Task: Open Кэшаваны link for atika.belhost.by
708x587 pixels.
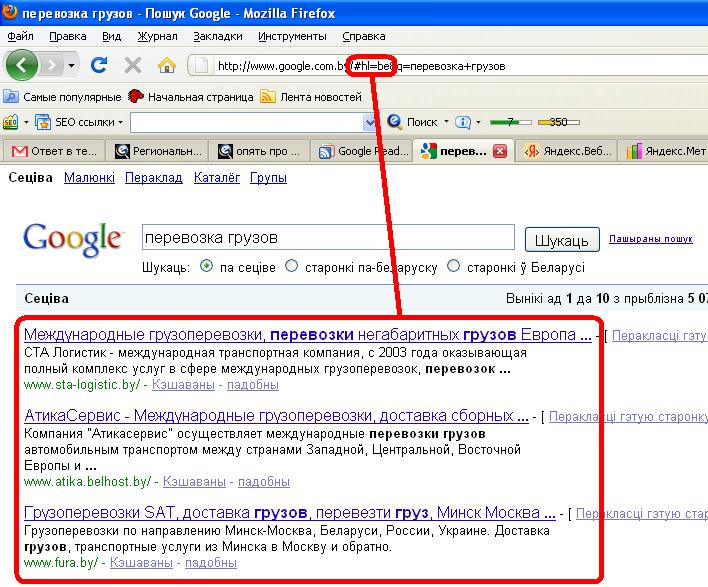Action: [x=194, y=482]
